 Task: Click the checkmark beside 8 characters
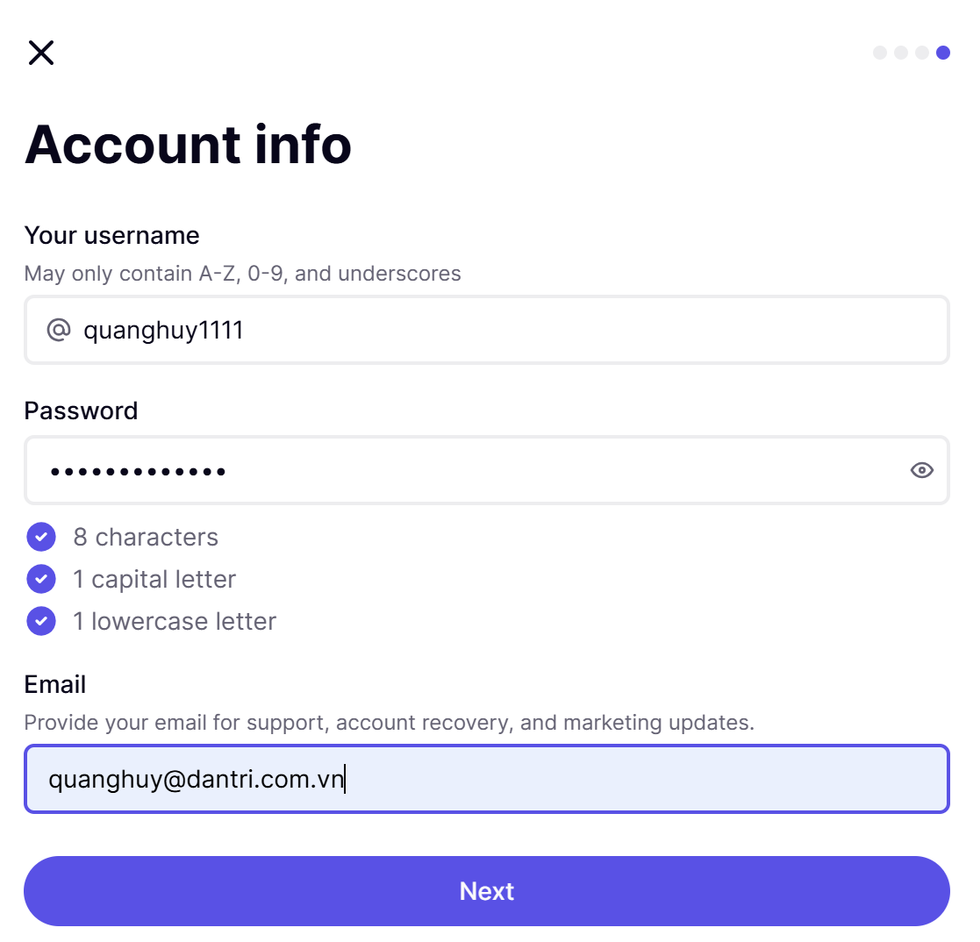click(41, 537)
